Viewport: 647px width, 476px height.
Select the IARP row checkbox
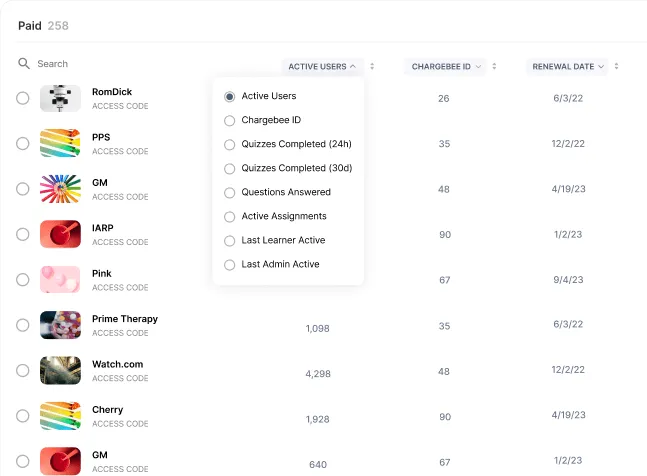pos(23,234)
